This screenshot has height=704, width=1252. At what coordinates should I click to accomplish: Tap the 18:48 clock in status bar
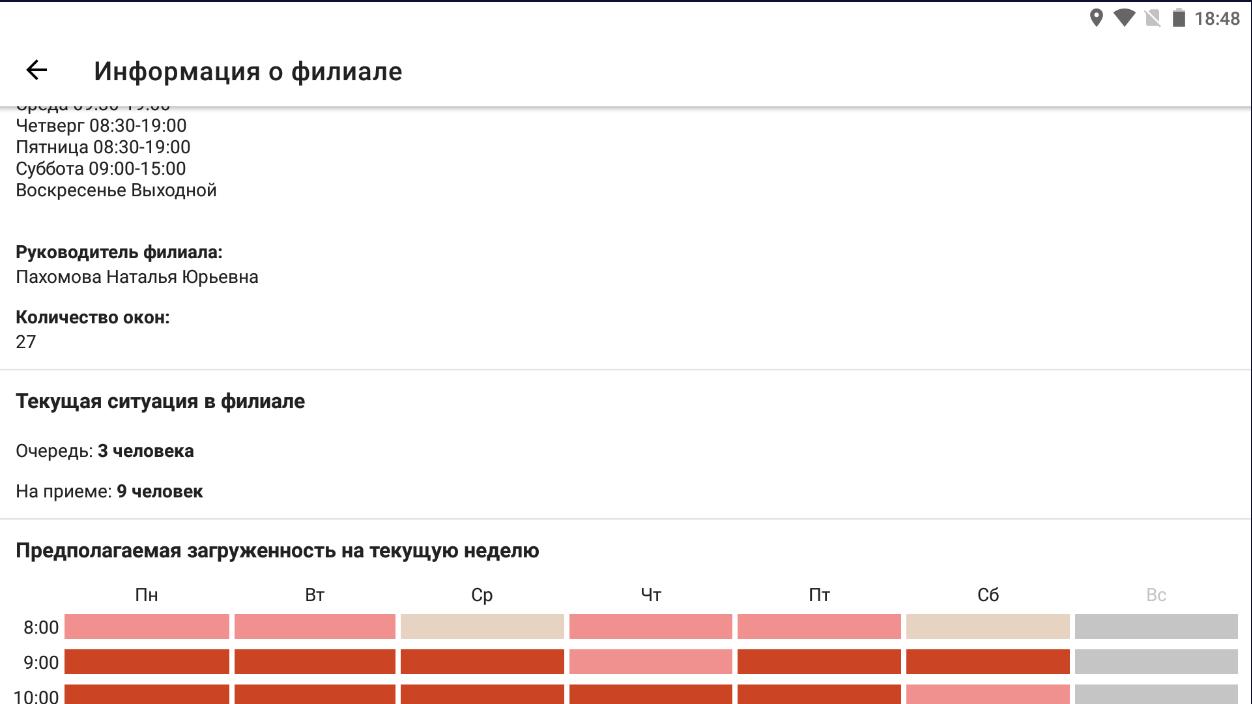click(1217, 18)
